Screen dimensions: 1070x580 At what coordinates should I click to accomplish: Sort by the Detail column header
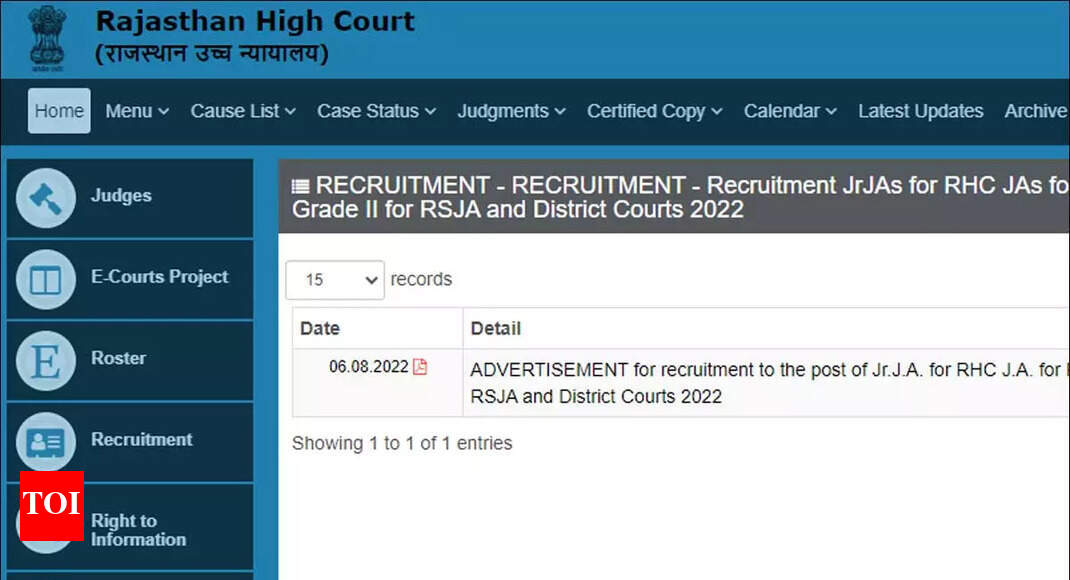pyautogui.click(x=766, y=328)
